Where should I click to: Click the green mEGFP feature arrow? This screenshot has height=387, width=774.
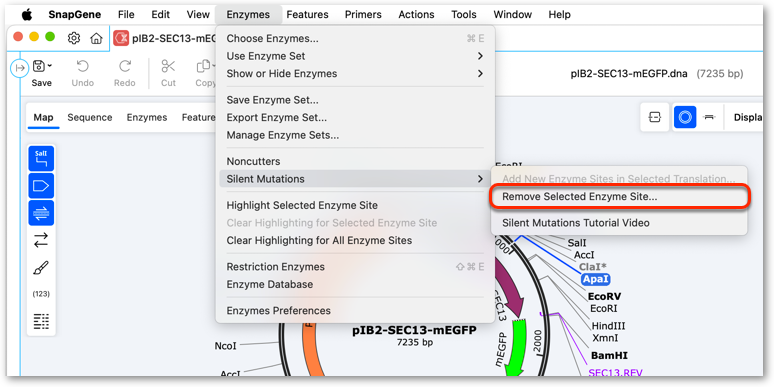518,348
